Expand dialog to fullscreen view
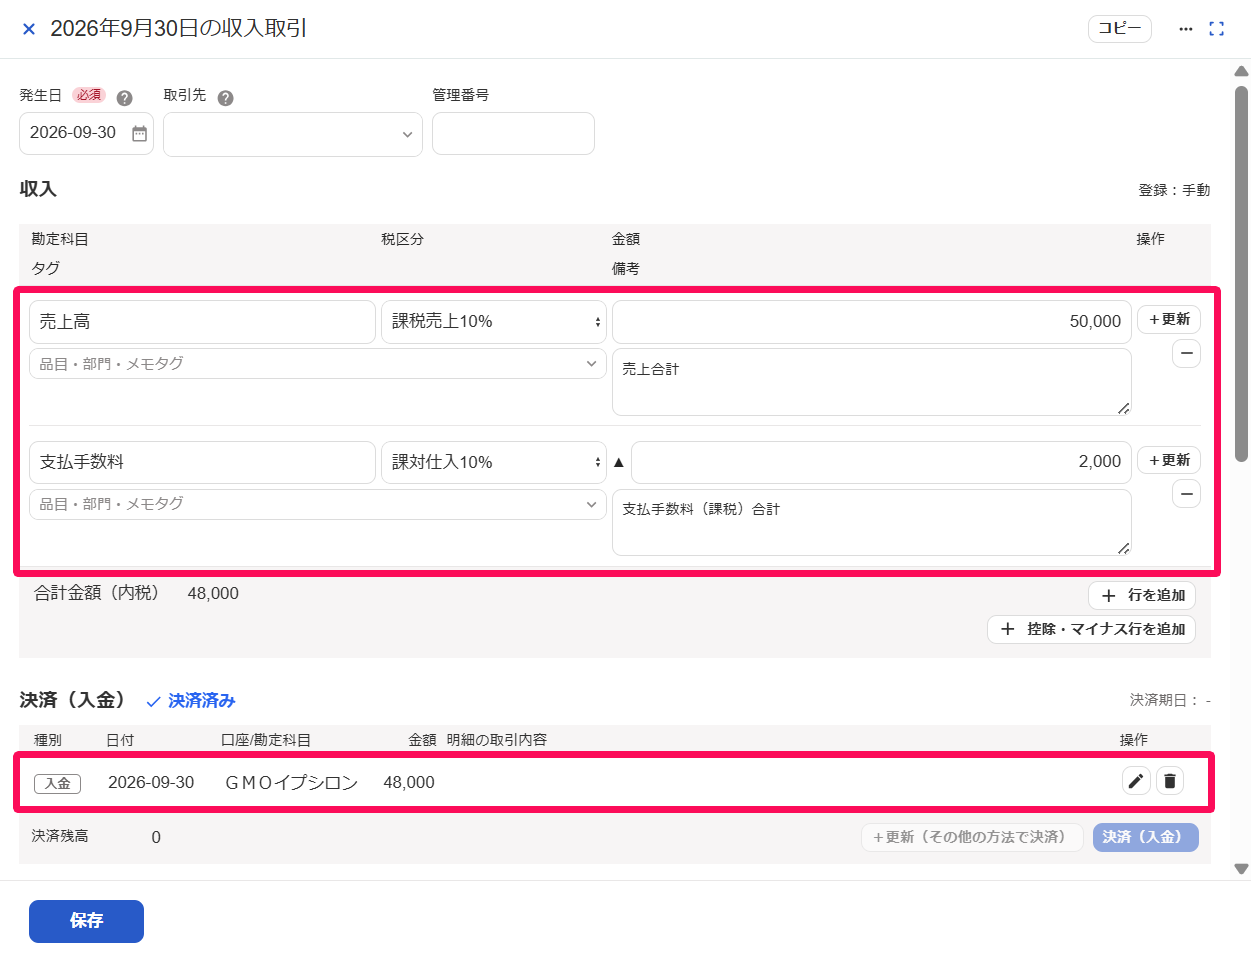Viewport: 1251px width, 963px height. (x=1216, y=29)
